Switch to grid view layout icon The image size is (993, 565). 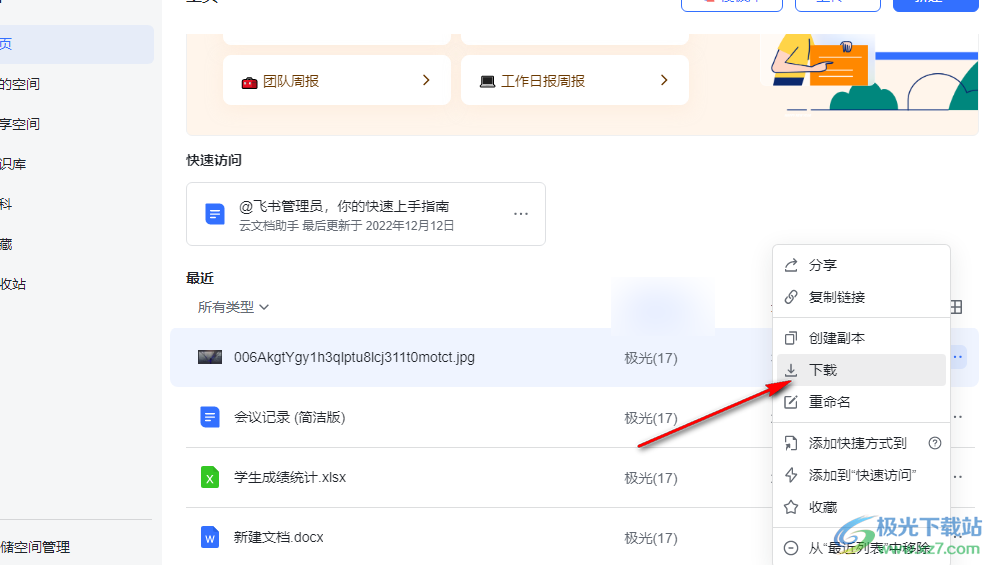[x=956, y=307]
